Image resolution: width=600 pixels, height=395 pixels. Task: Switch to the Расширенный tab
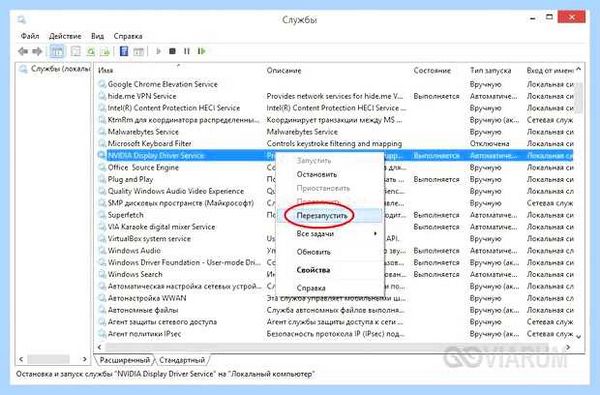(x=124, y=360)
